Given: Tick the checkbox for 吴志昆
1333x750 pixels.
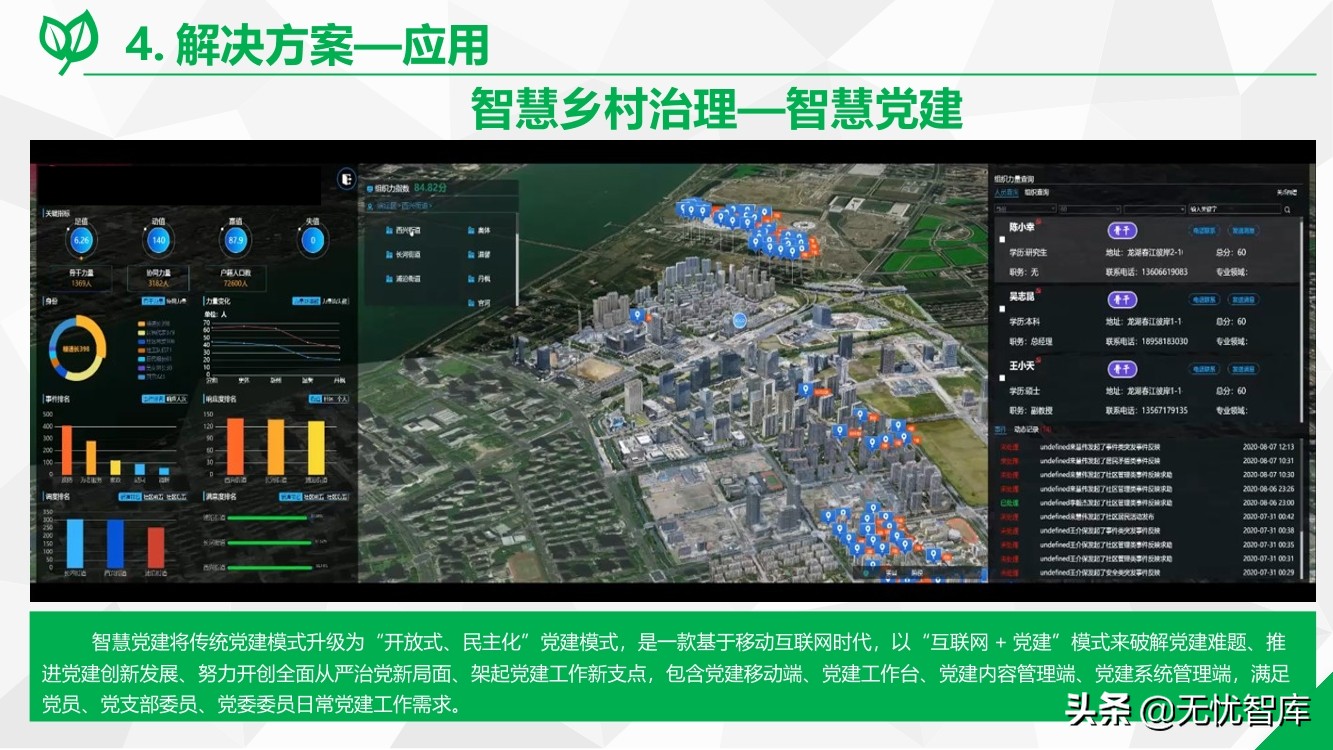Looking at the screenshot, I should [1002, 309].
